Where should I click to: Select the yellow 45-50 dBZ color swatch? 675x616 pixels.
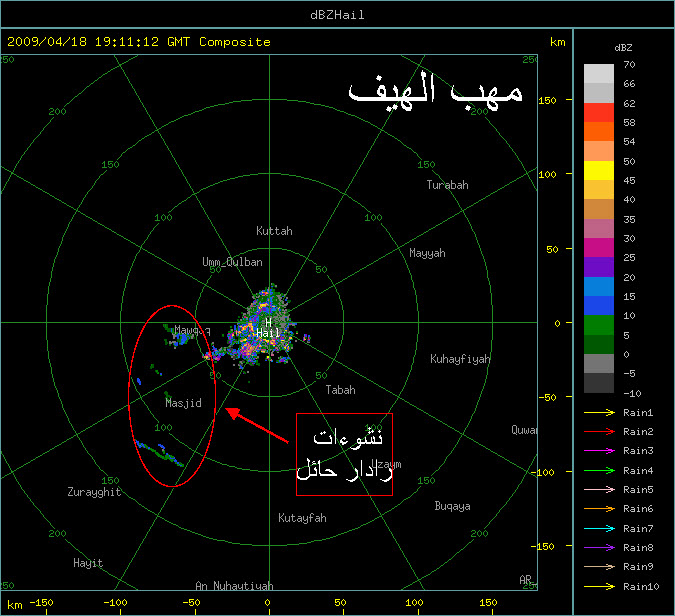click(x=599, y=170)
